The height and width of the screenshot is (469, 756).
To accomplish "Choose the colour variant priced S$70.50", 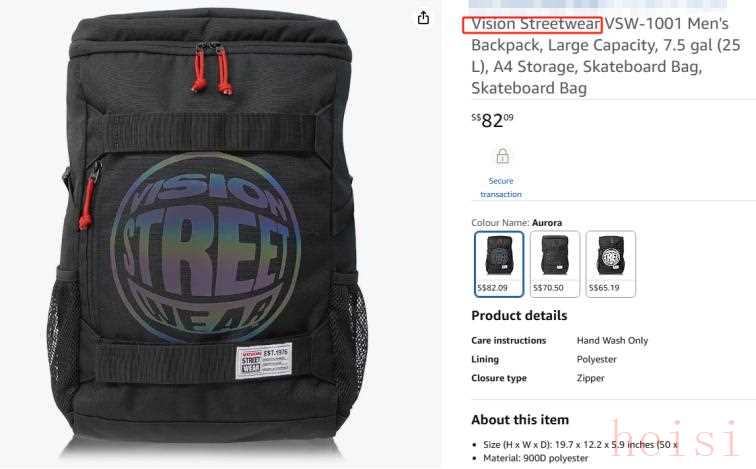I will [x=554, y=264].
